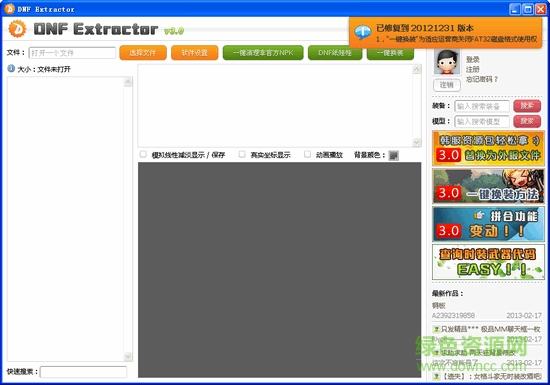550x385 pixels.
Task: Open the 一键换装方法 banner
Action: click(x=488, y=186)
